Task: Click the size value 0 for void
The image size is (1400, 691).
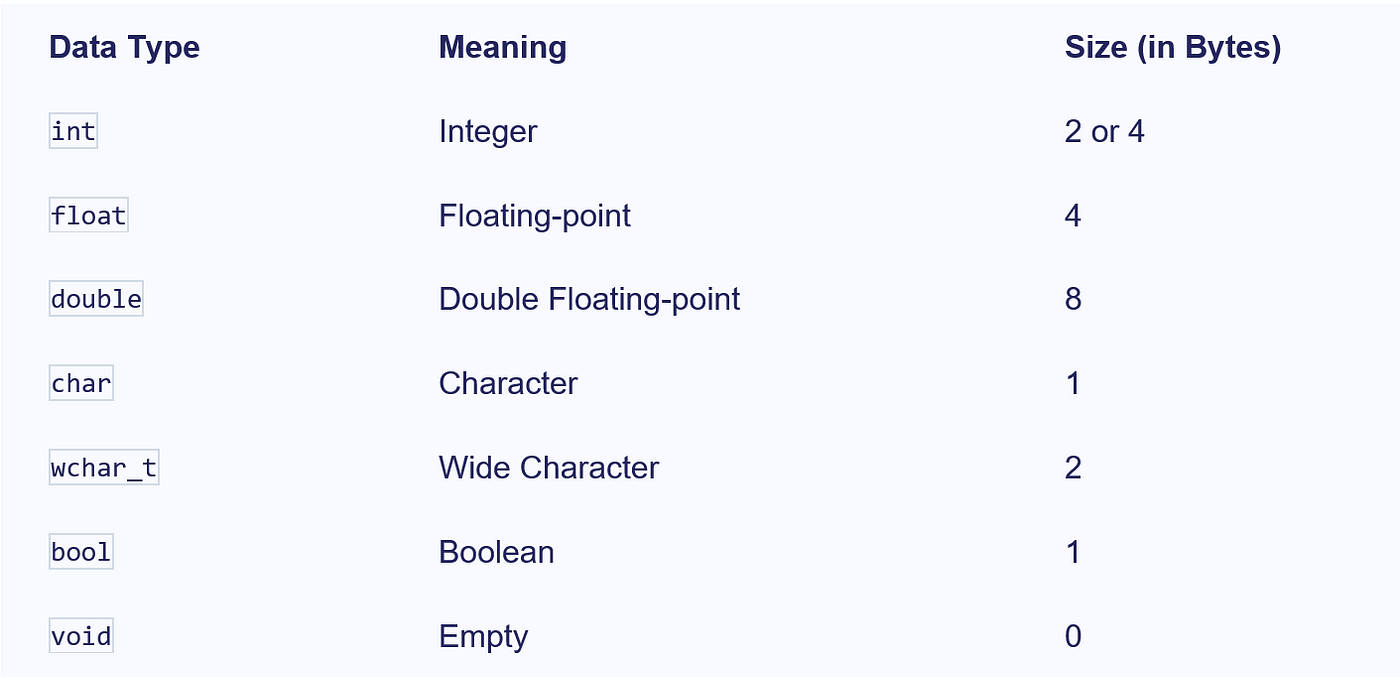Action: tap(1073, 636)
